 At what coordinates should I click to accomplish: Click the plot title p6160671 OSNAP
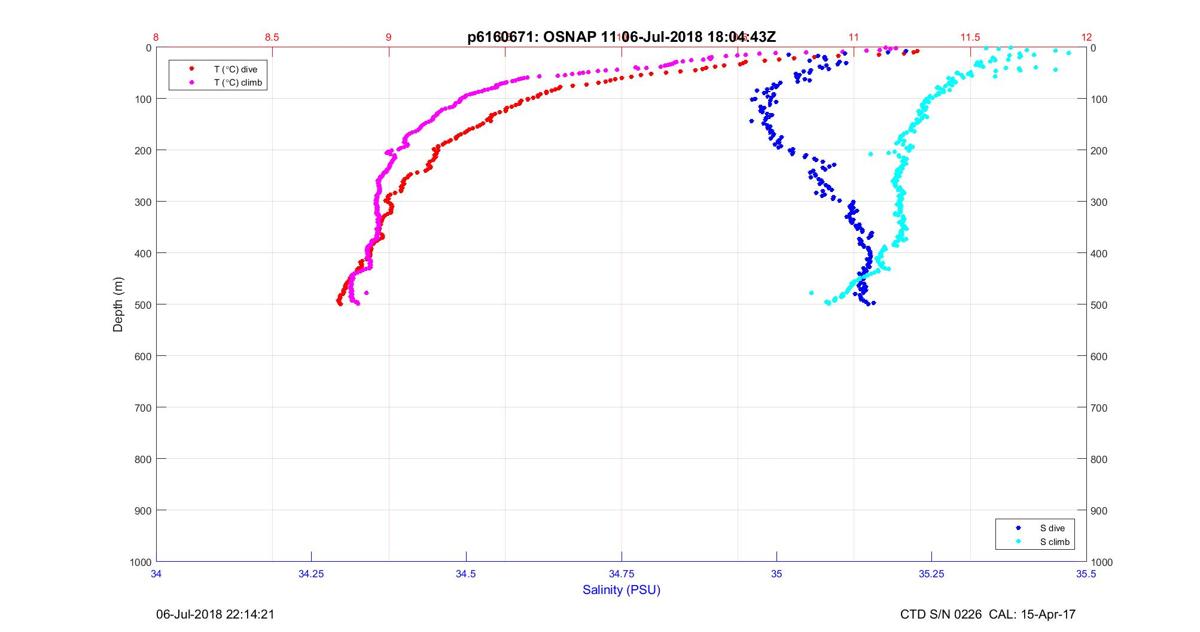pyautogui.click(x=621, y=36)
